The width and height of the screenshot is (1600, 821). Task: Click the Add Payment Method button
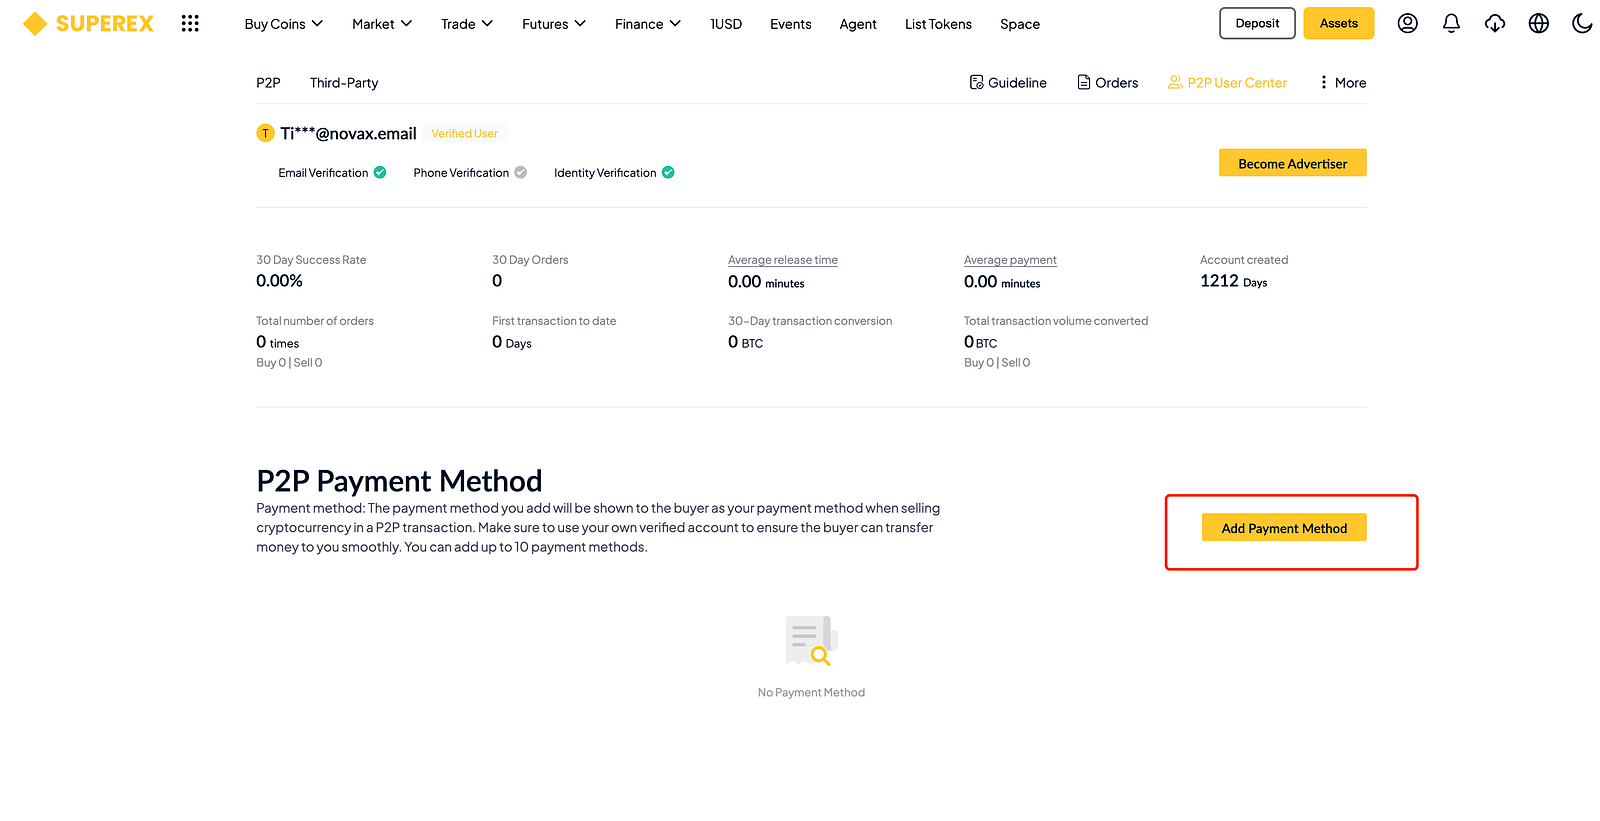click(x=1284, y=528)
